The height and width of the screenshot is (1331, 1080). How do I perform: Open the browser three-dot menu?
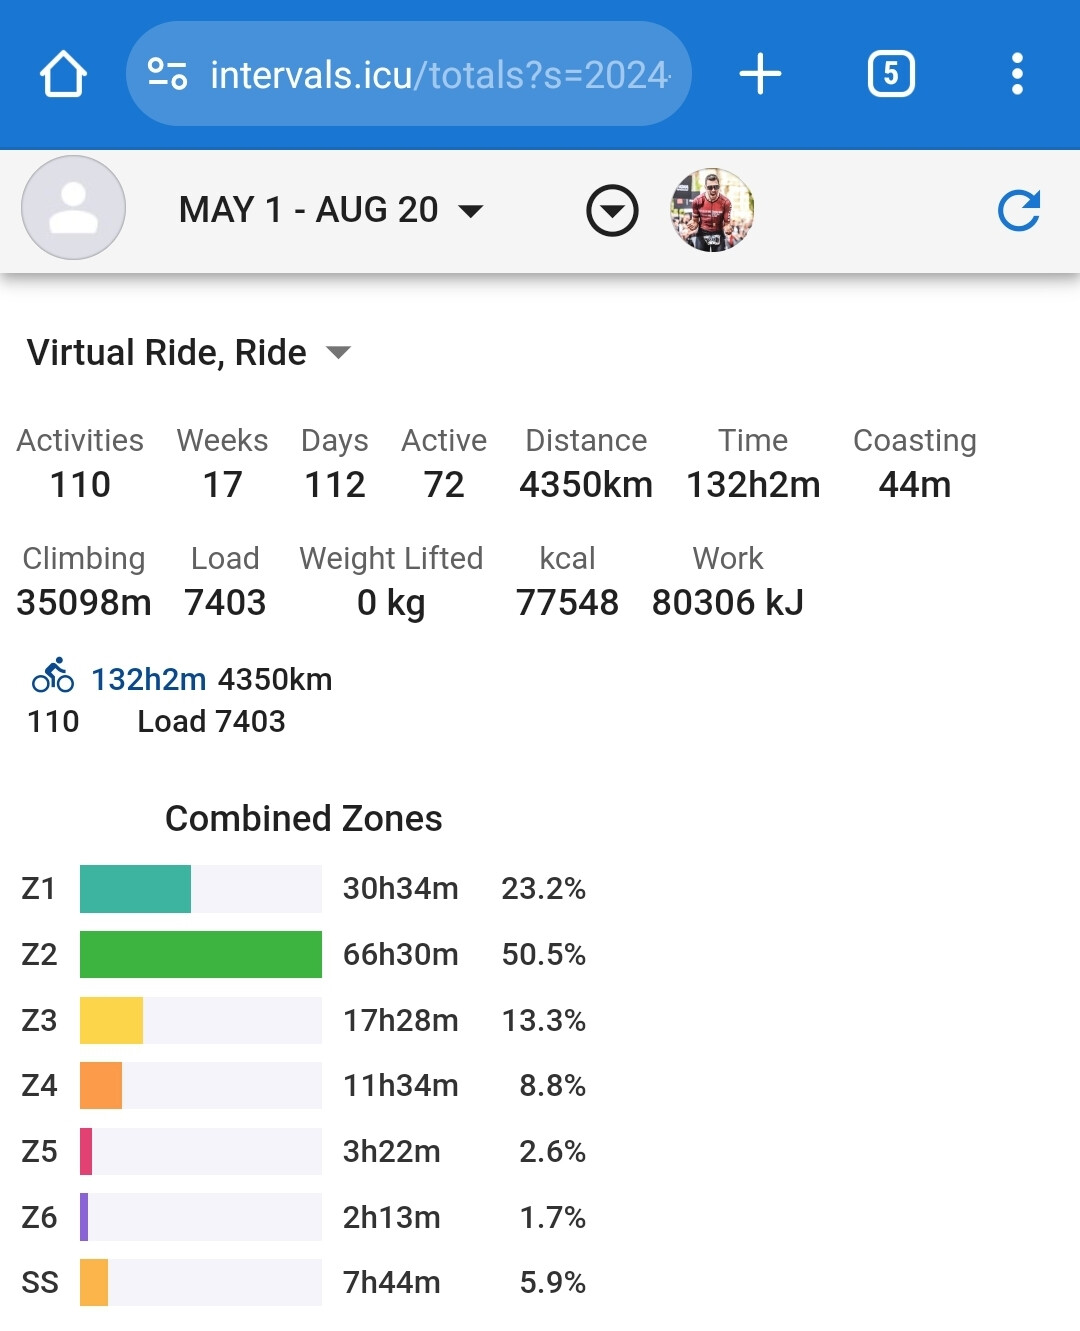[1017, 74]
